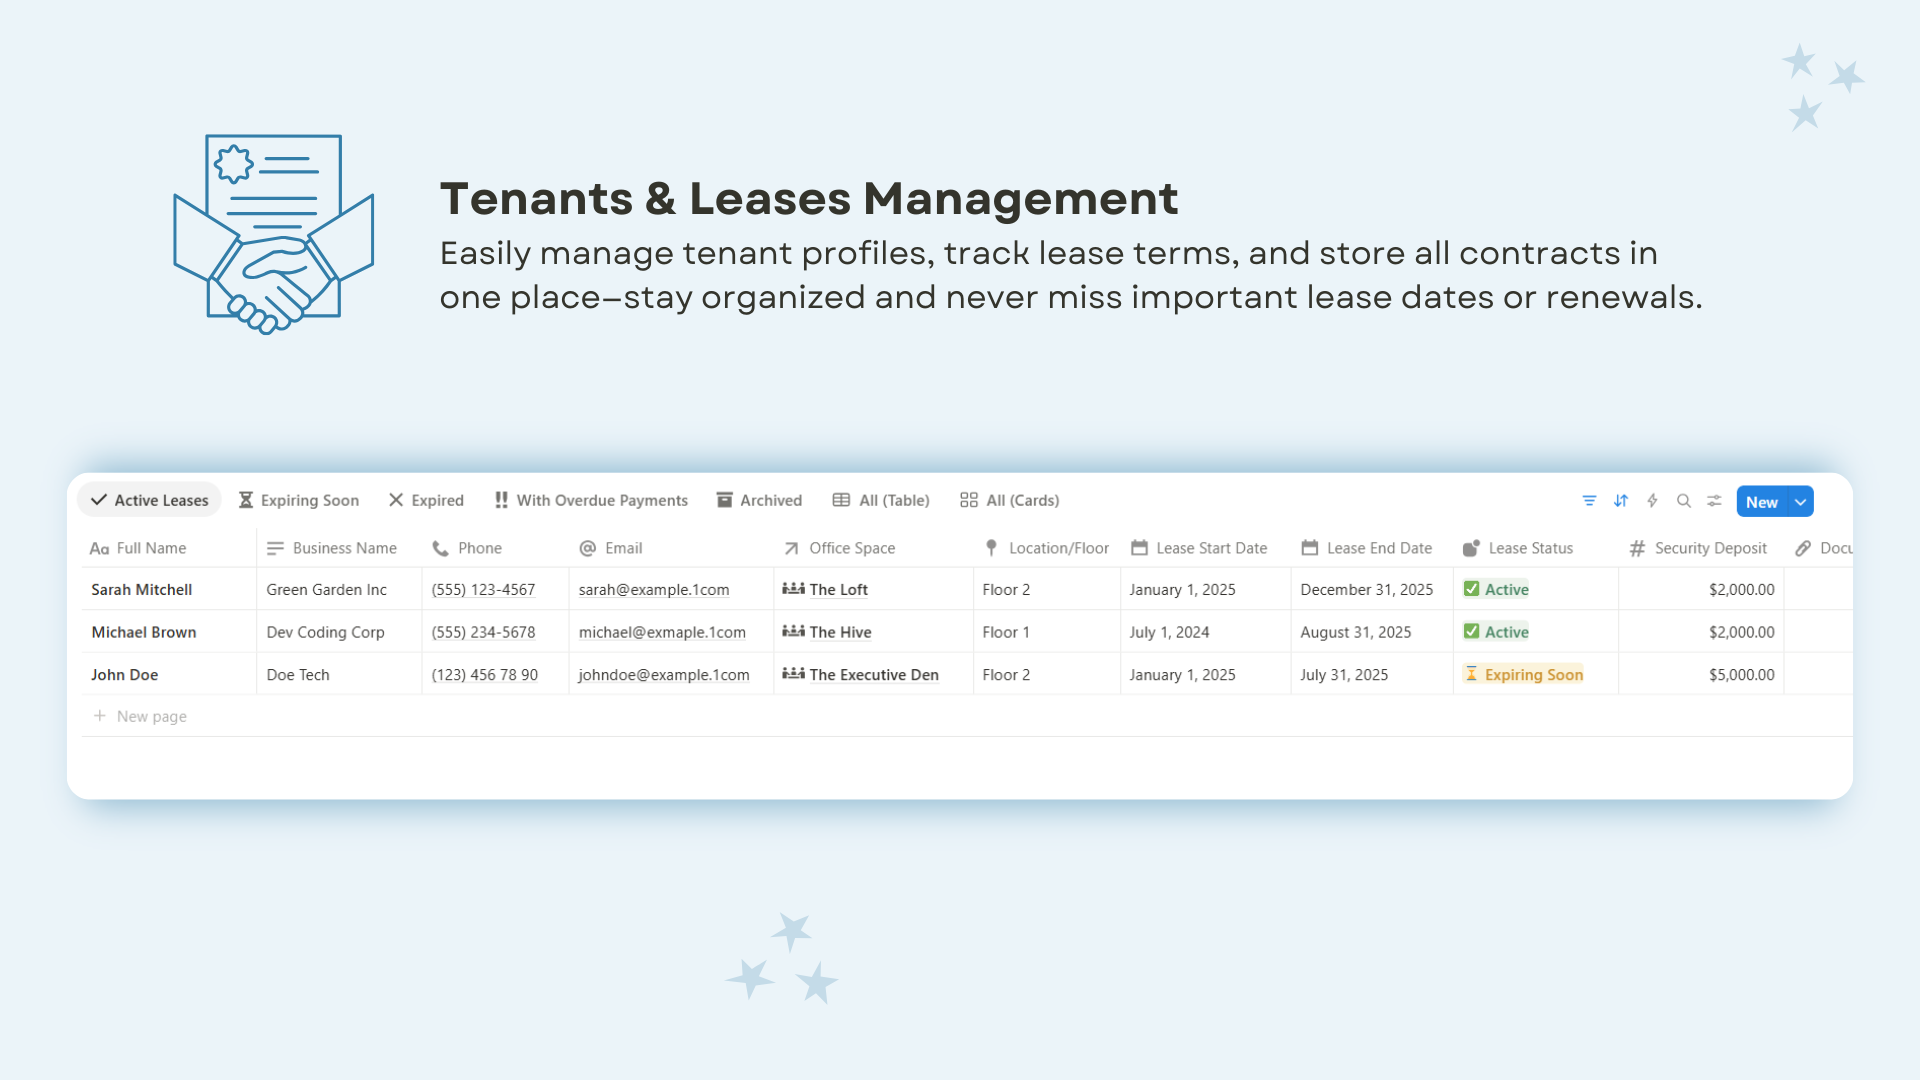Open the johndoe@example.1com email
Image resolution: width=1920 pixels, height=1080 pixels.
[x=664, y=675]
